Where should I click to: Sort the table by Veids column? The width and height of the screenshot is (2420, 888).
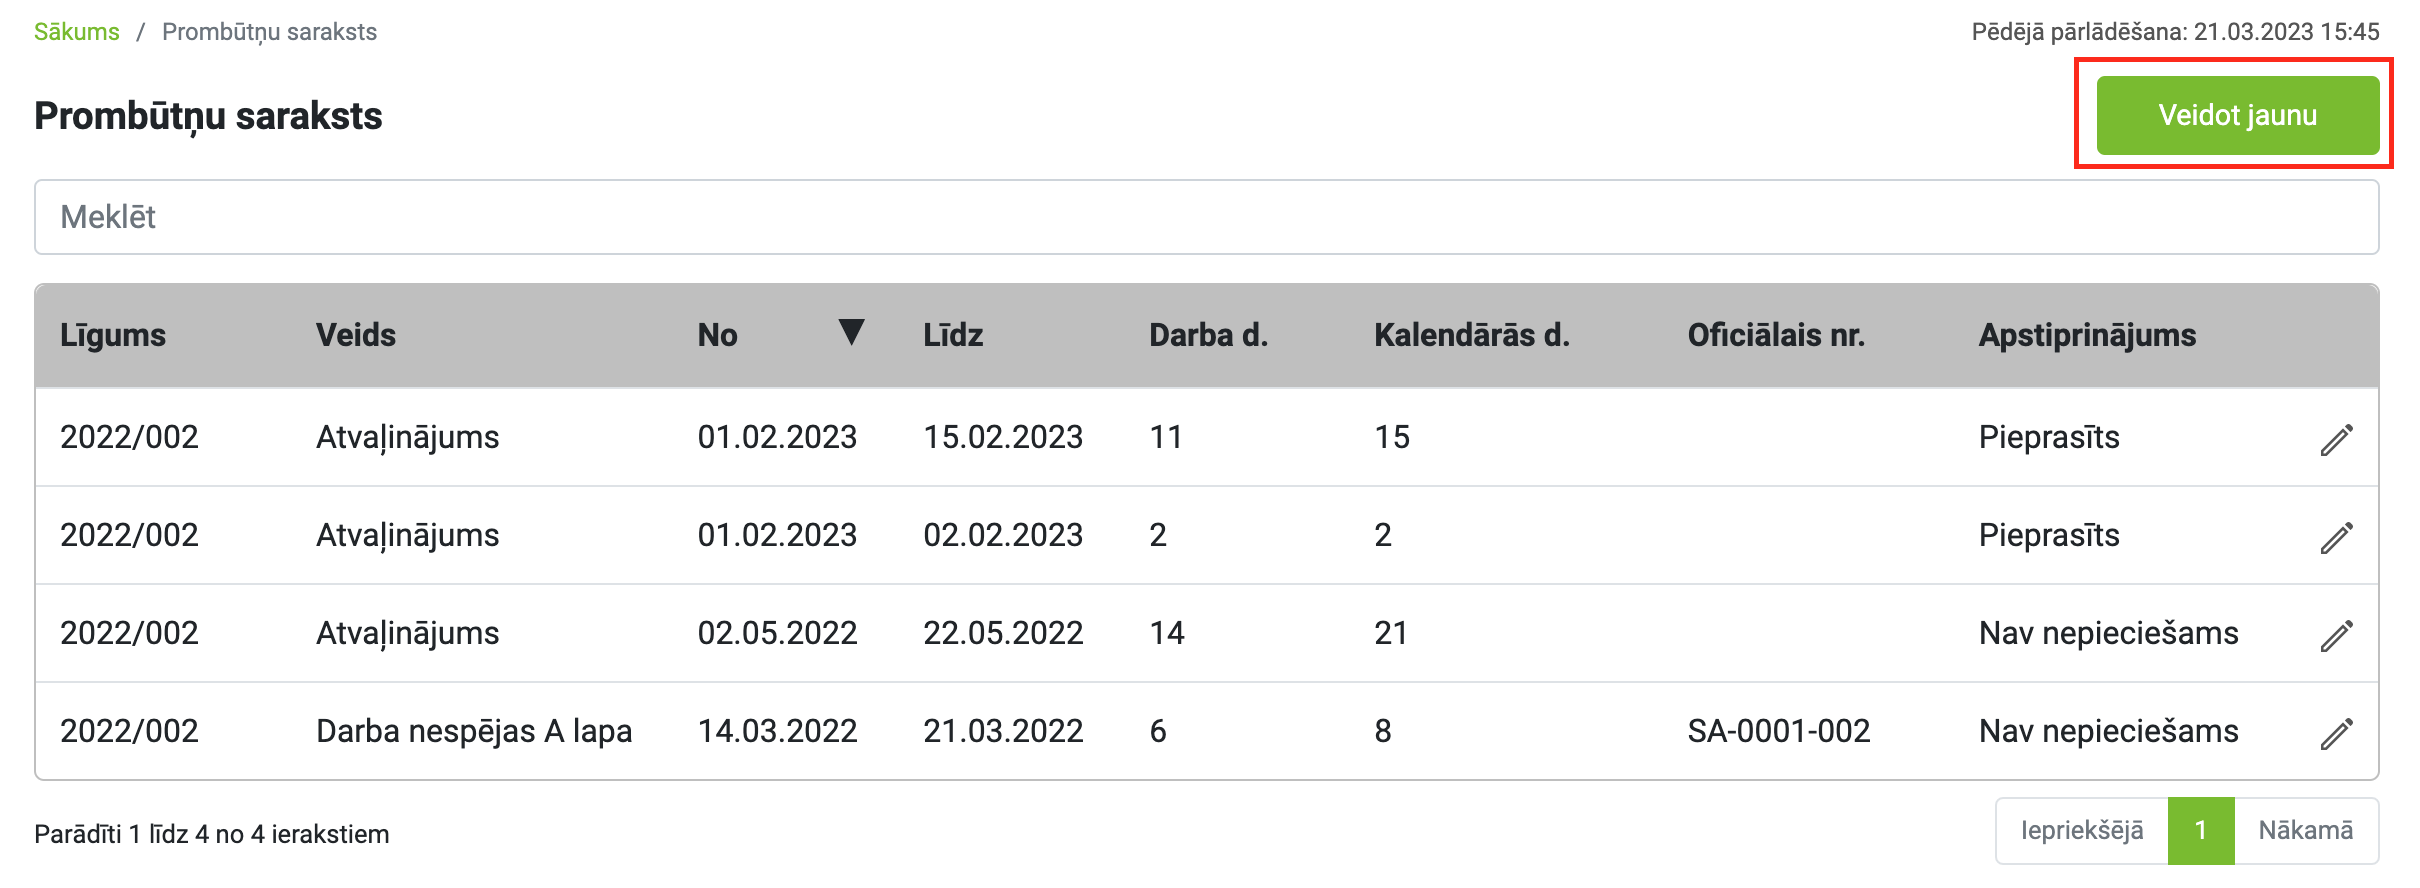pyautogui.click(x=356, y=335)
